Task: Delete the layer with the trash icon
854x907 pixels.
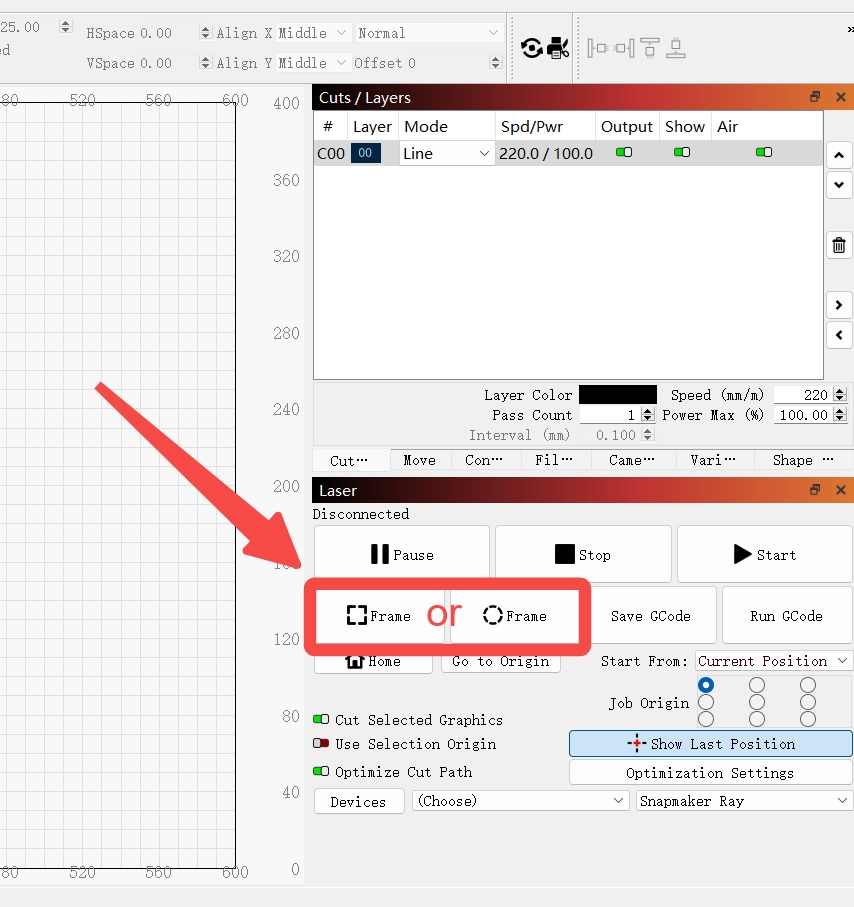Action: point(839,245)
